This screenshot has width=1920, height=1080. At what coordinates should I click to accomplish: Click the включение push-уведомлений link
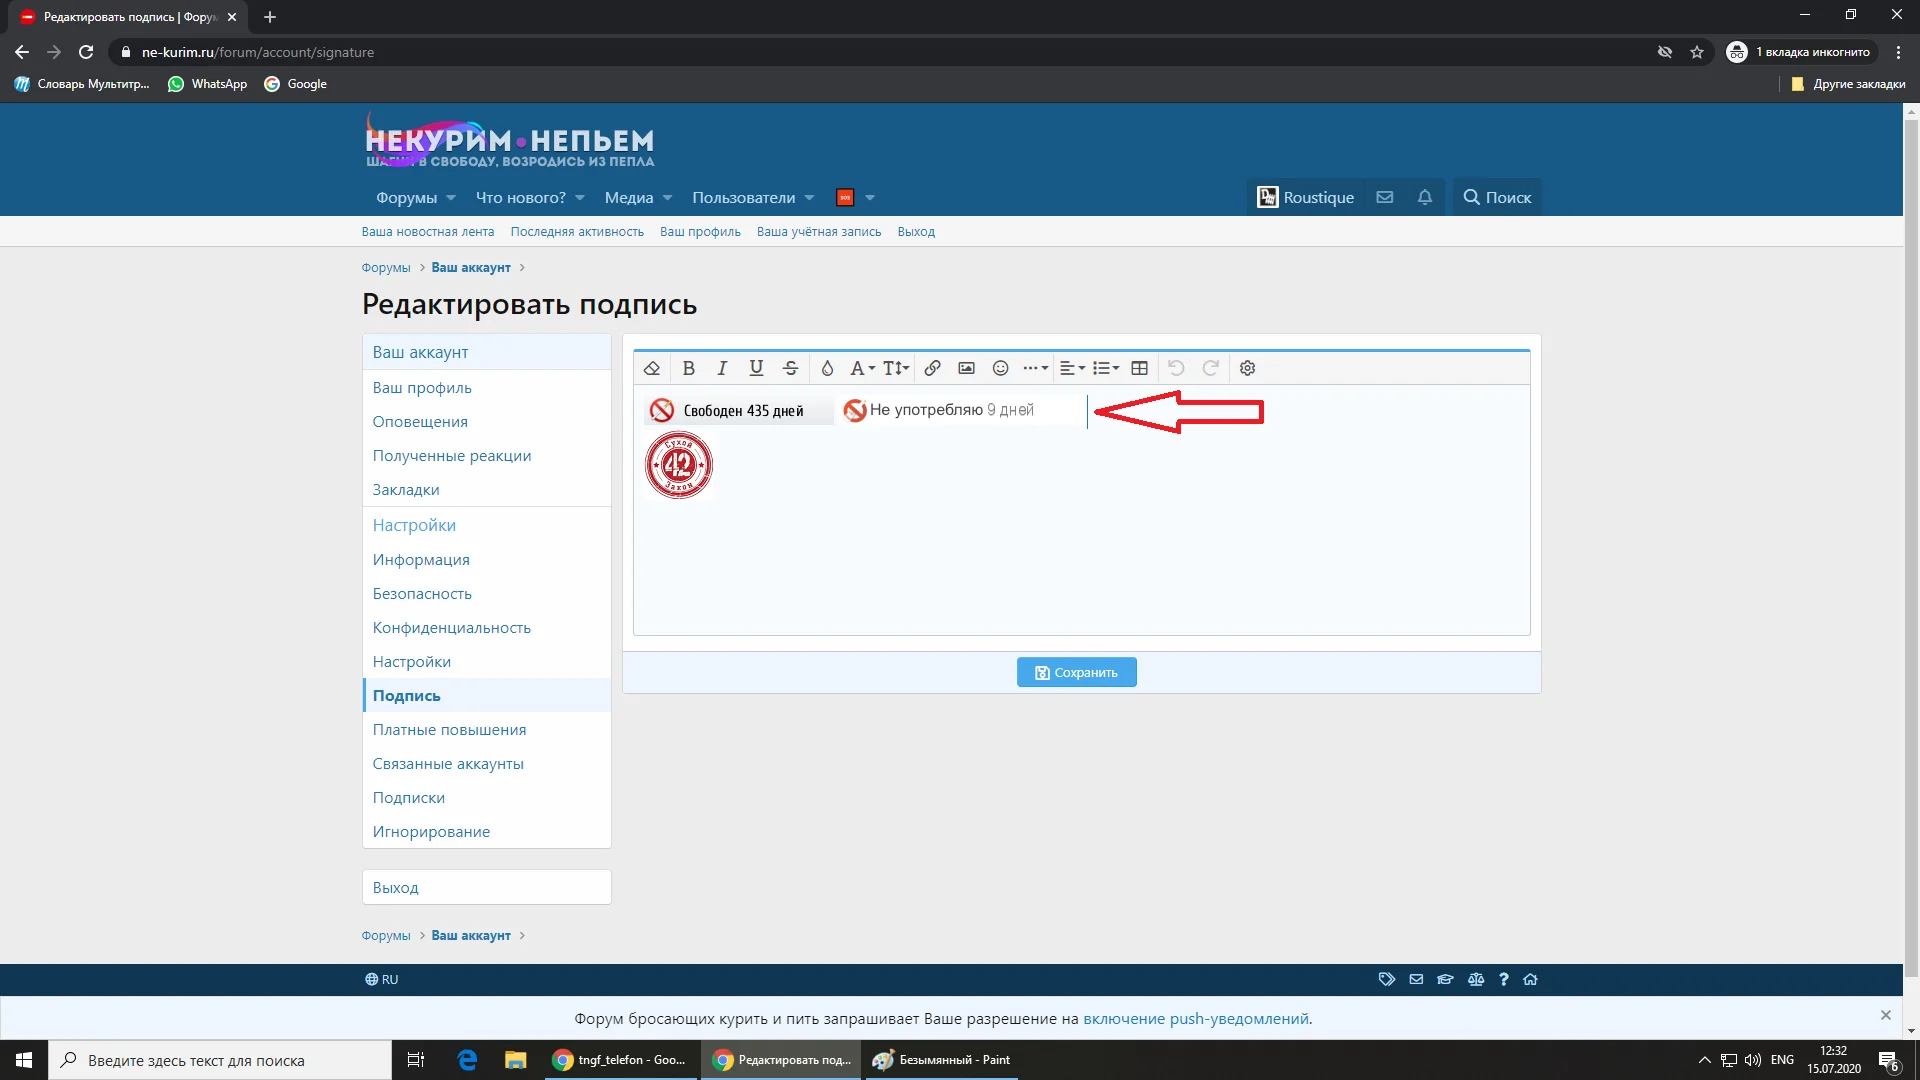tap(1195, 1018)
